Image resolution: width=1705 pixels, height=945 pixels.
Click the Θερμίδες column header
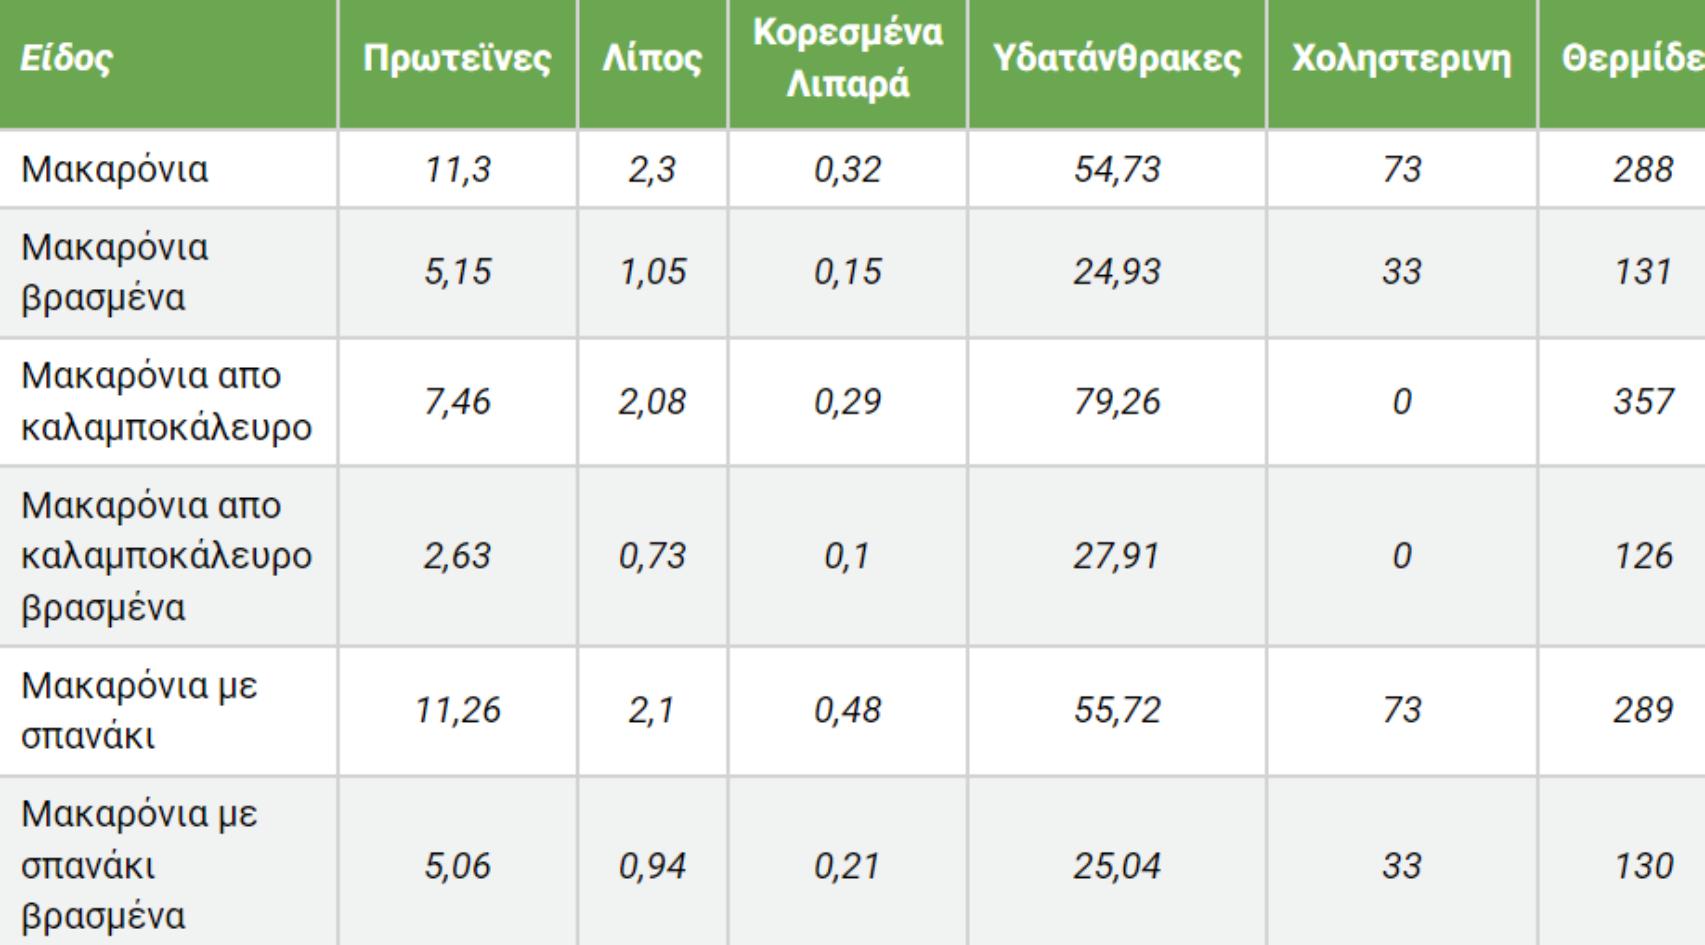[x=1632, y=59]
